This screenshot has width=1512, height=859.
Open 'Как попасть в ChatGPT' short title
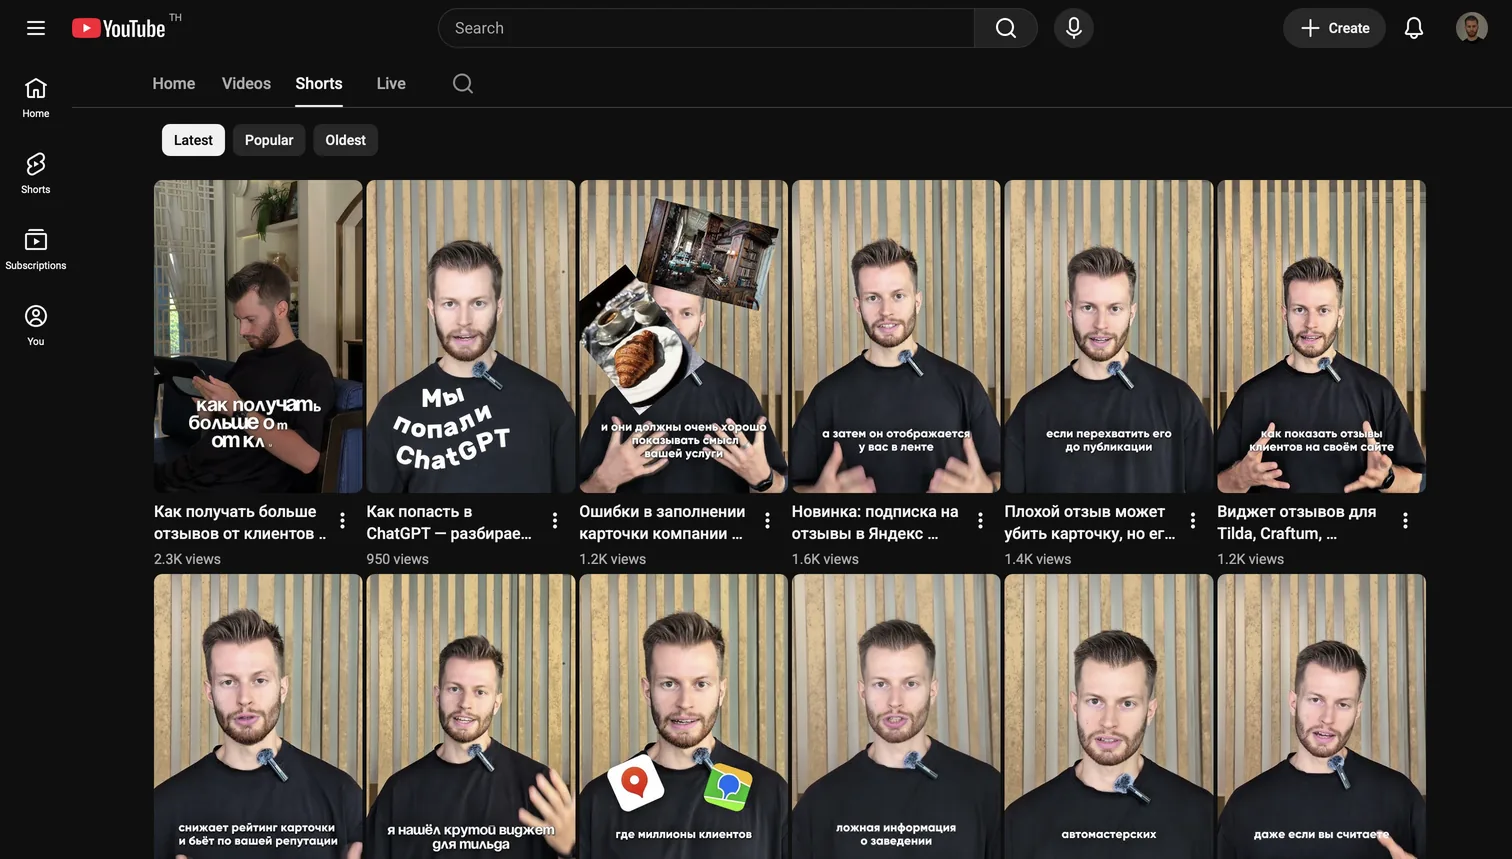pyautogui.click(x=449, y=523)
